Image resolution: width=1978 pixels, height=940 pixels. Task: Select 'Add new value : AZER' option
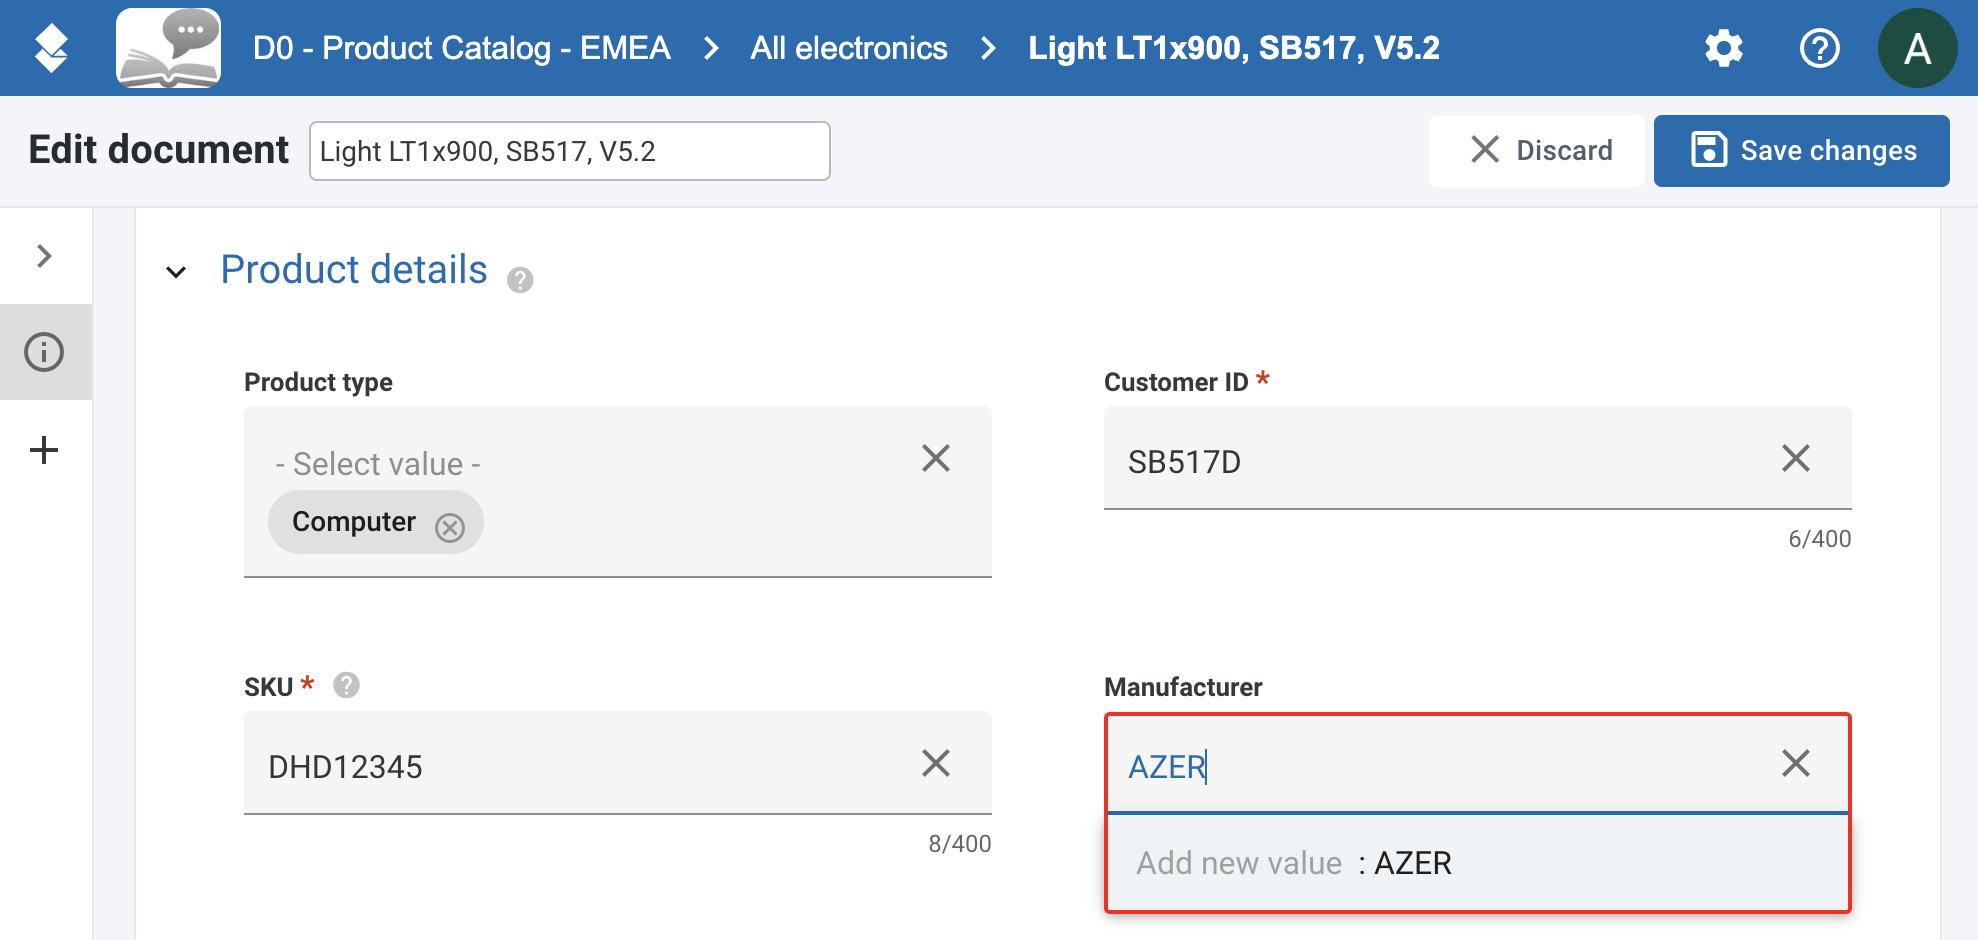click(x=1478, y=863)
